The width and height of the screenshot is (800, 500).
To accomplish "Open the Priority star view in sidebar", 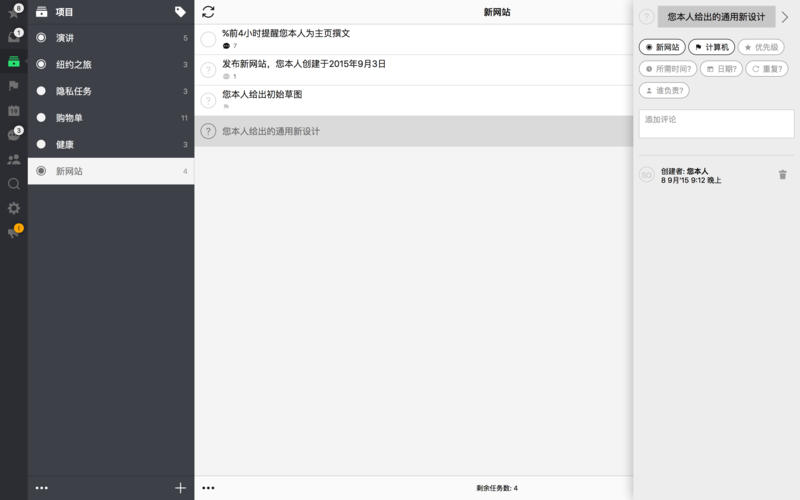I will pos(14,12).
